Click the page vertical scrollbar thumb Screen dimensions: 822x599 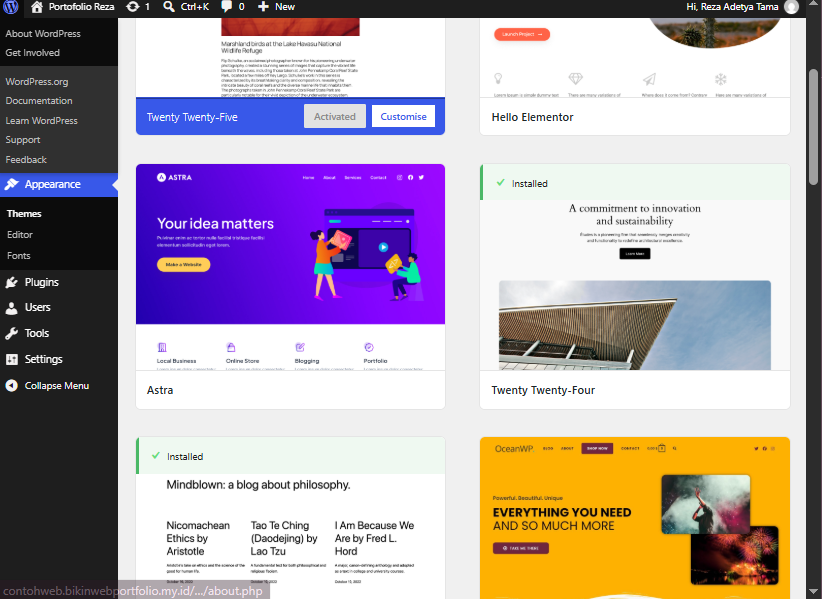pyautogui.click(x=813, y=127)
